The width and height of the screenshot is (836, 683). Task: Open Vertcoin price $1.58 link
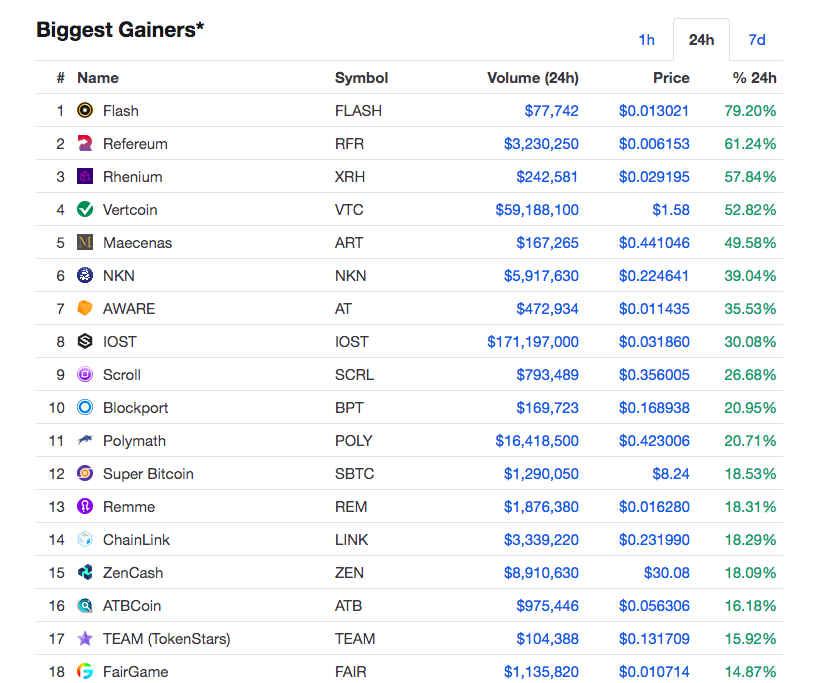671,210
